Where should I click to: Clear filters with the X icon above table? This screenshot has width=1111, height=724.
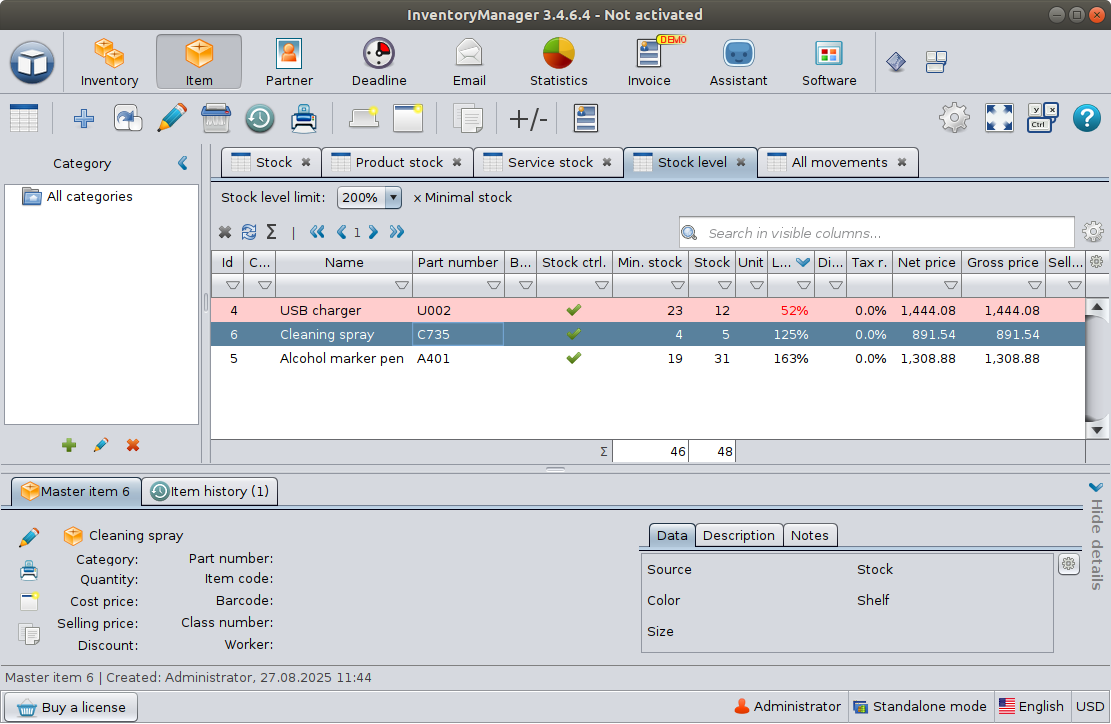coord(225,232)
